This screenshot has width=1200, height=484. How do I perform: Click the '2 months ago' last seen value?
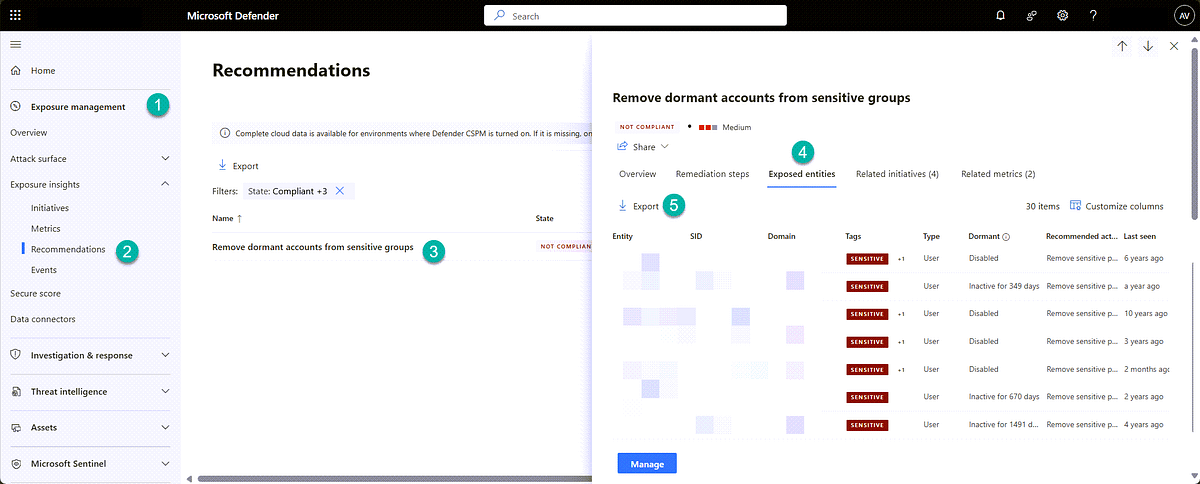click(1146, 369)
